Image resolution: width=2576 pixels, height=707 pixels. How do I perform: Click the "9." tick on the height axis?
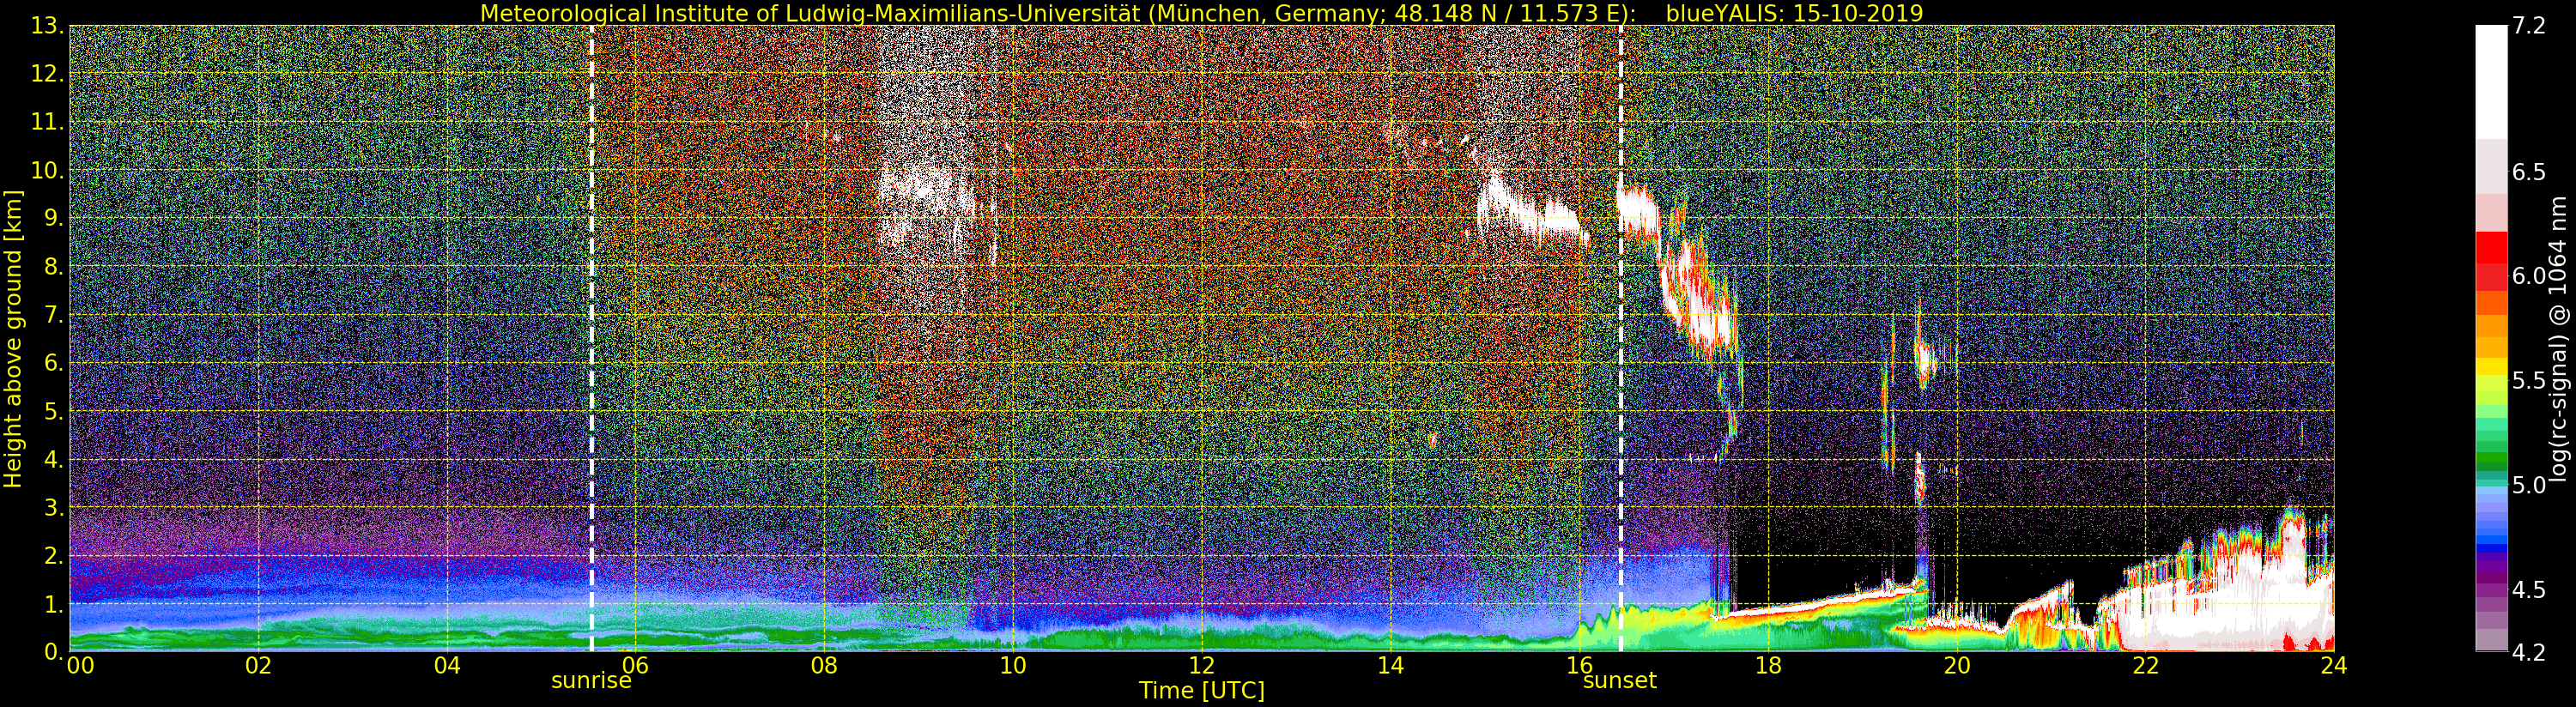[x=54, y=219]
